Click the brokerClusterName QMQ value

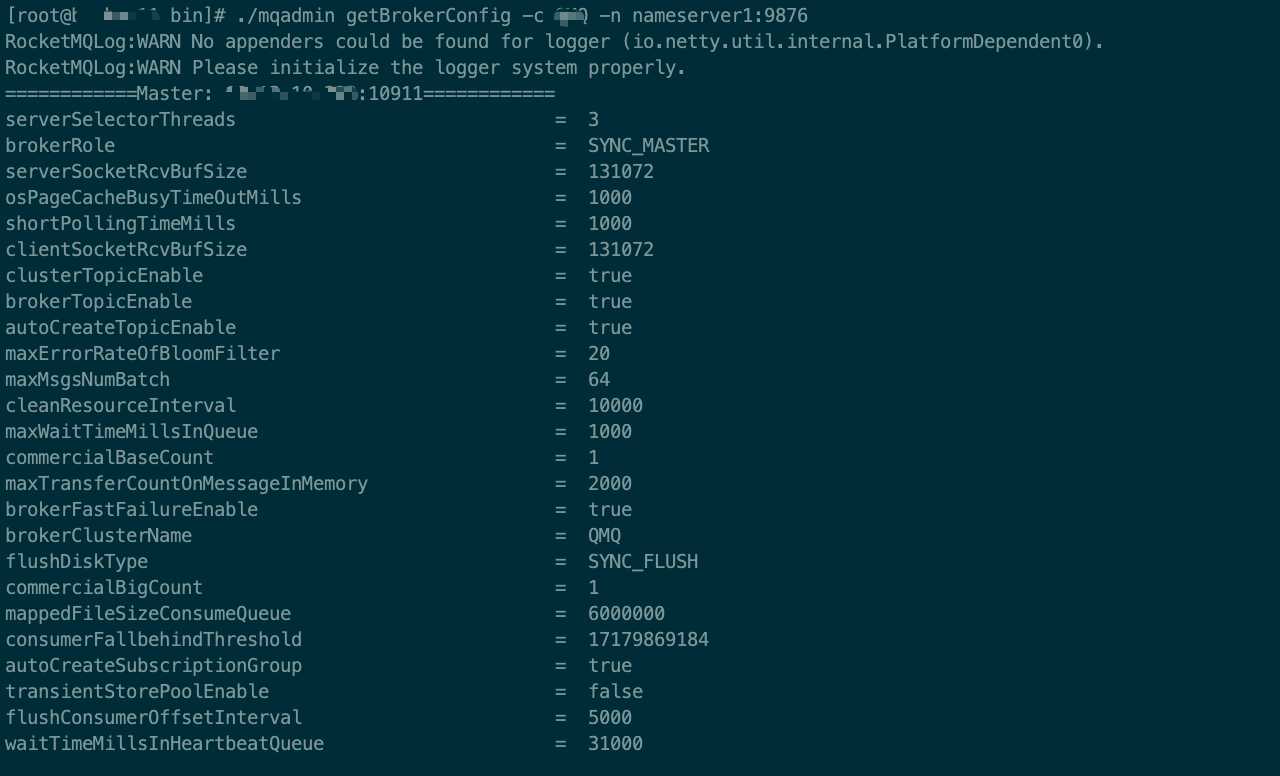point(605,536)
